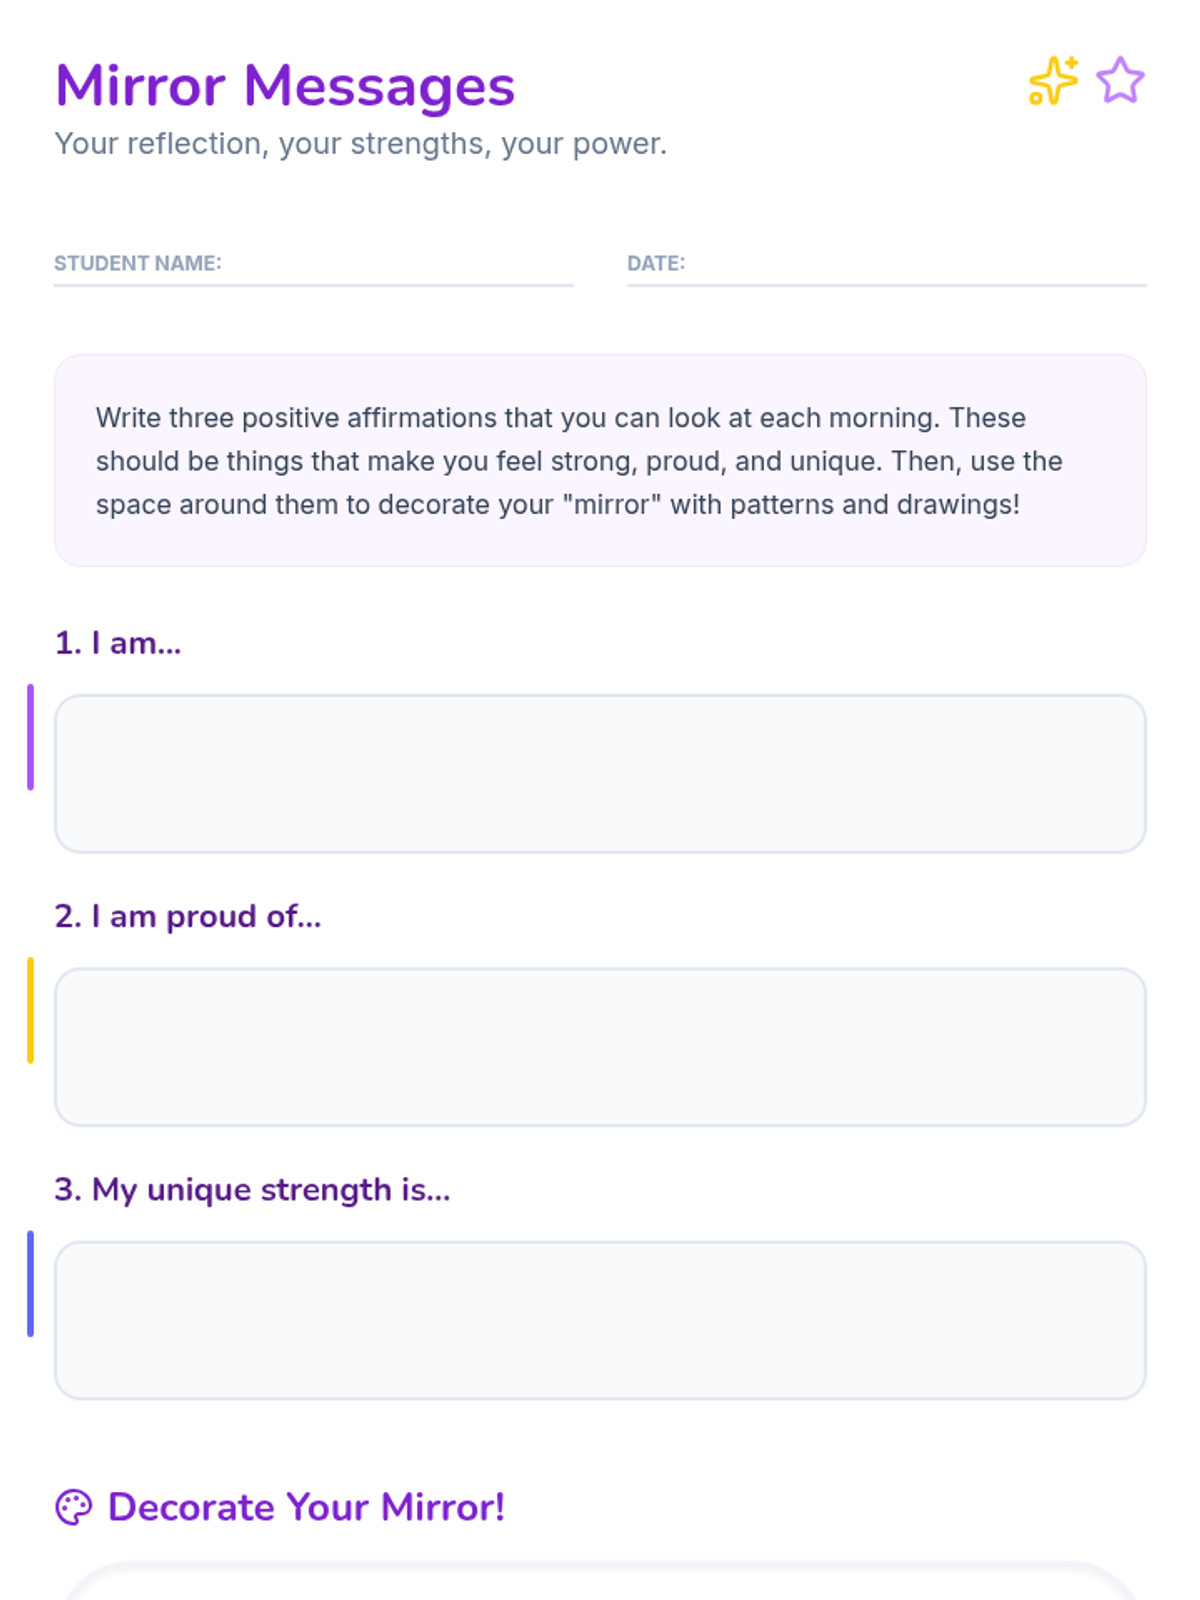Click the "DATE:" label
The image size is (1200, 1600).
click(656, 263)
